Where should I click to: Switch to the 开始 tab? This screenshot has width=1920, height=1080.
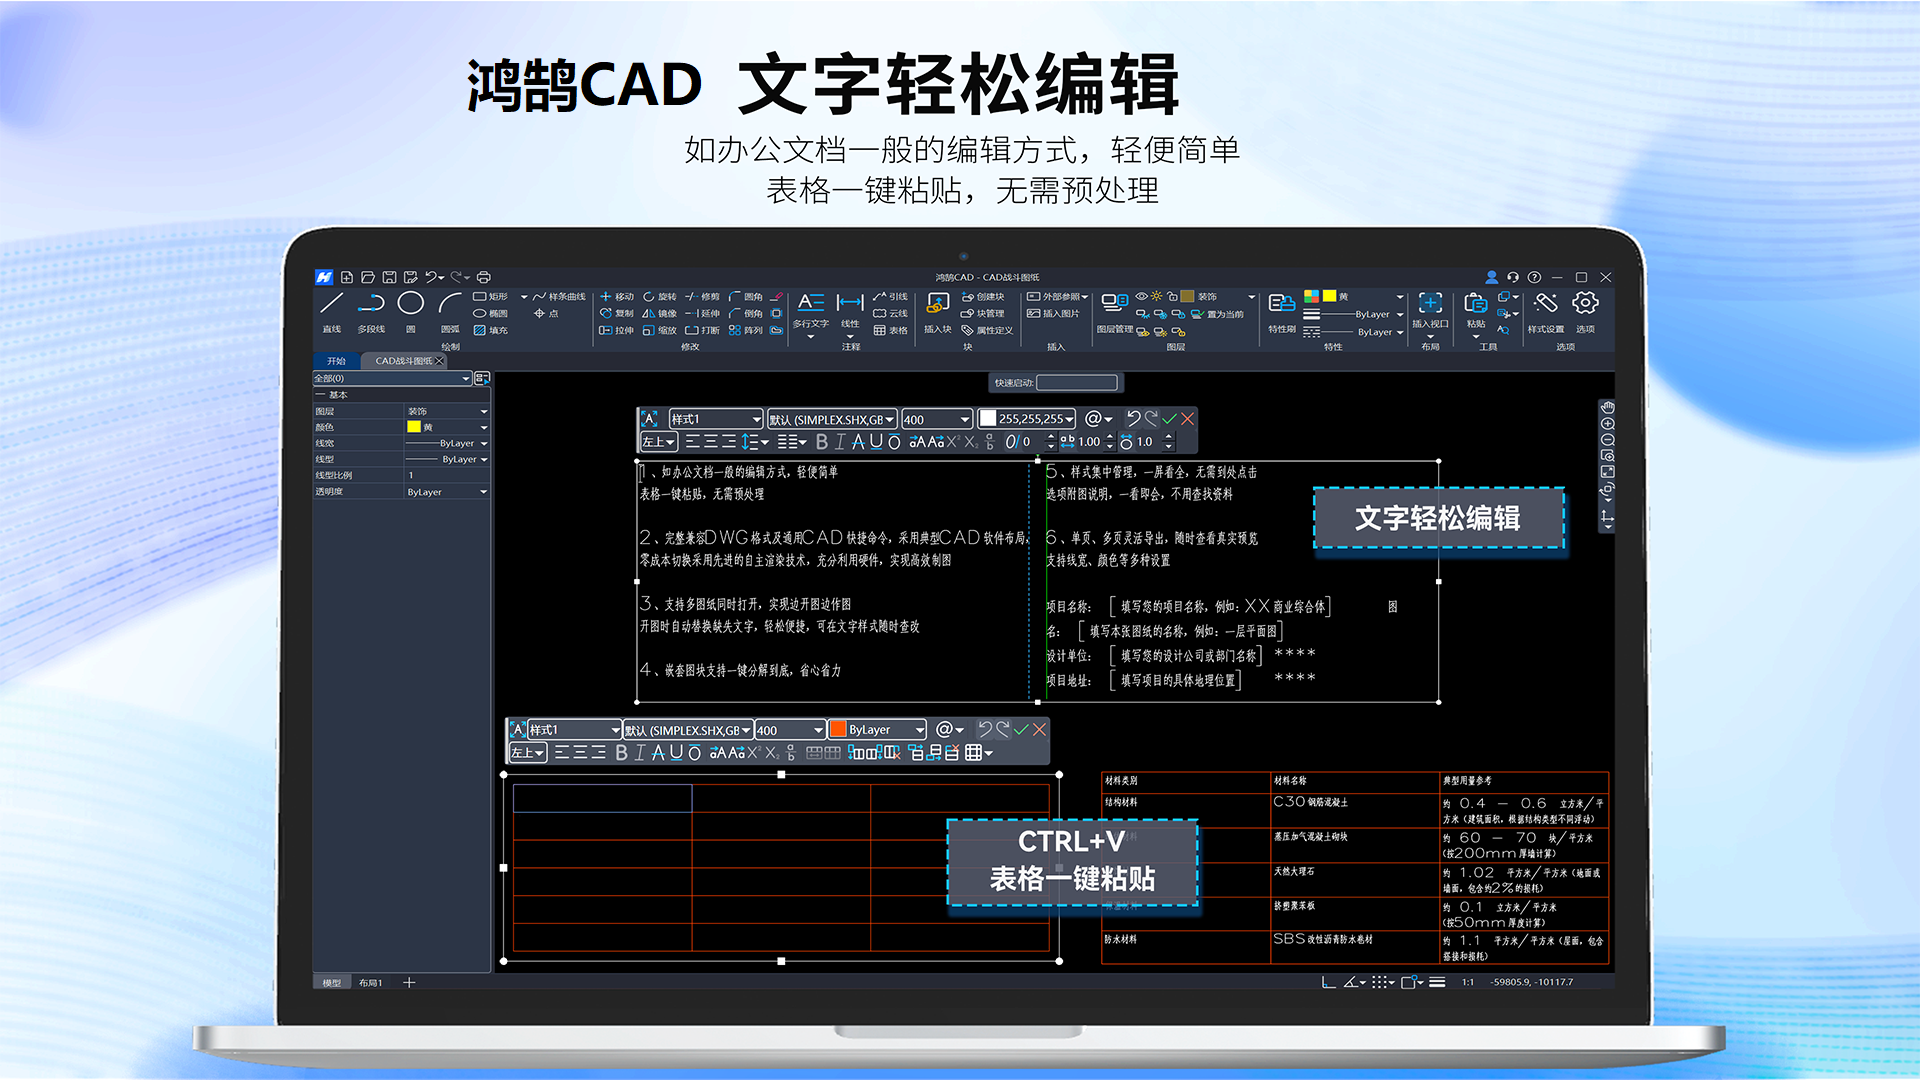(337, 361)
